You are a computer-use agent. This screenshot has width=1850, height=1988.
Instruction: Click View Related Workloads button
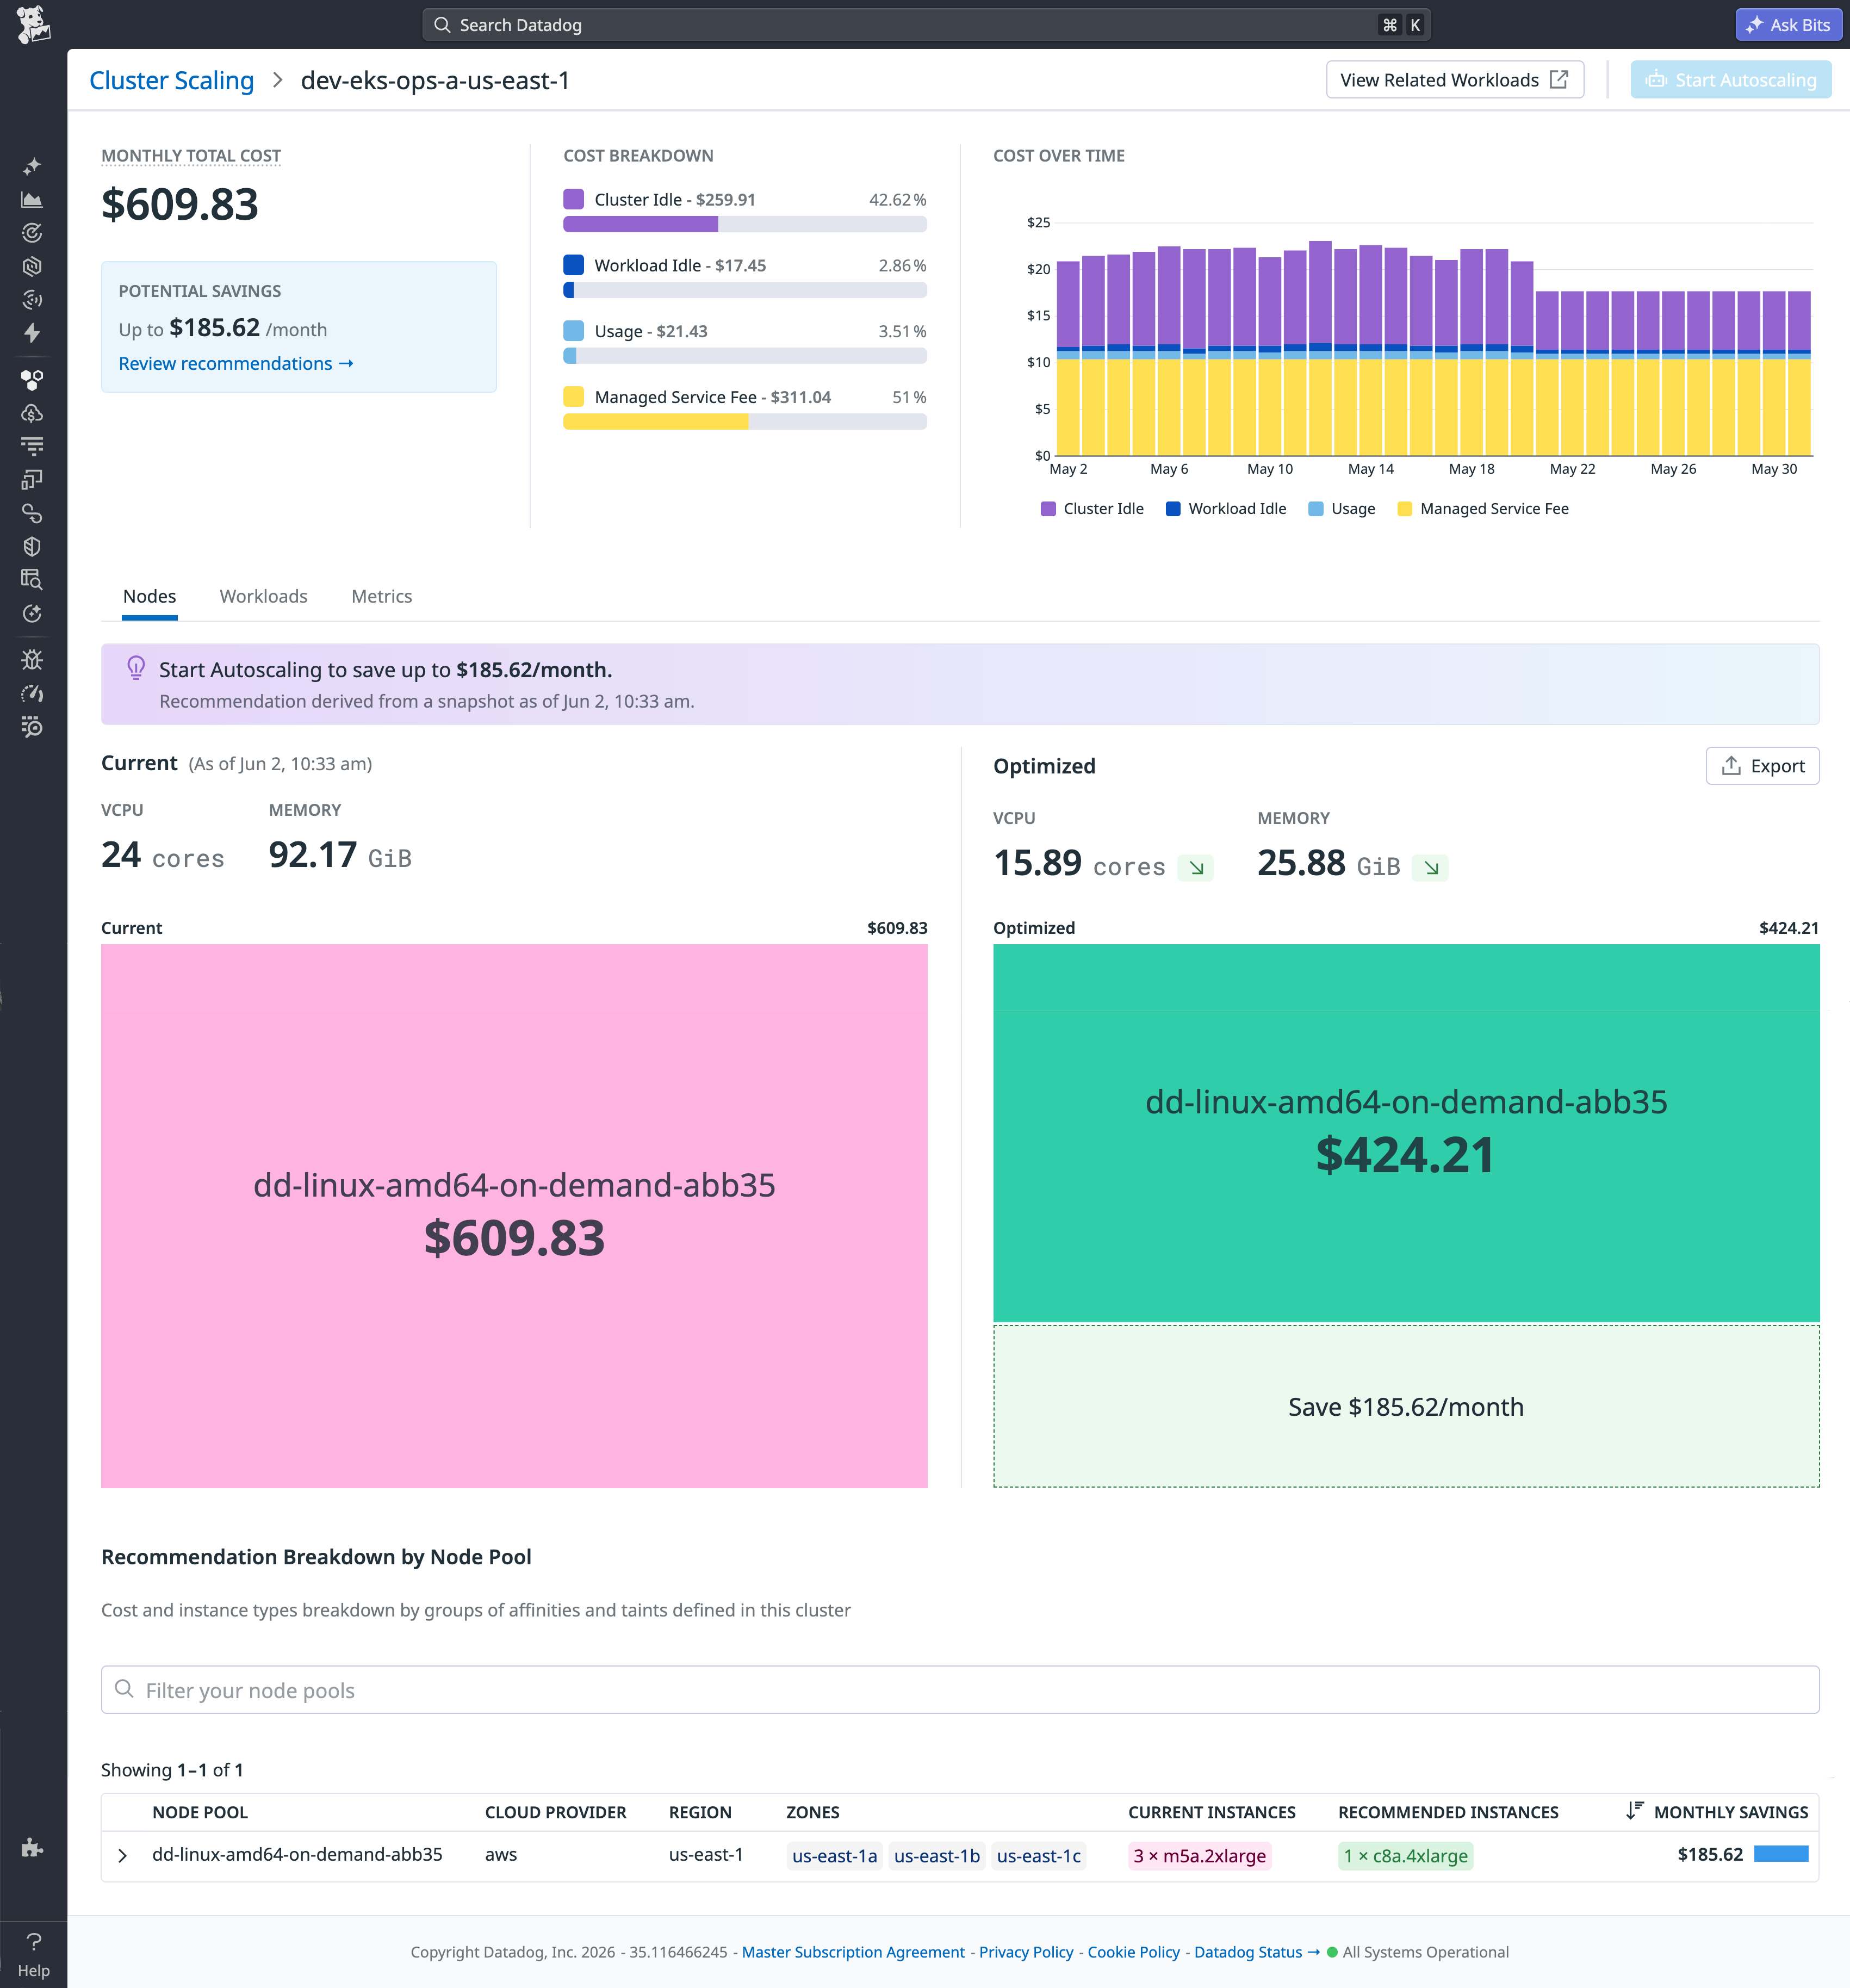click(1454, 80)
